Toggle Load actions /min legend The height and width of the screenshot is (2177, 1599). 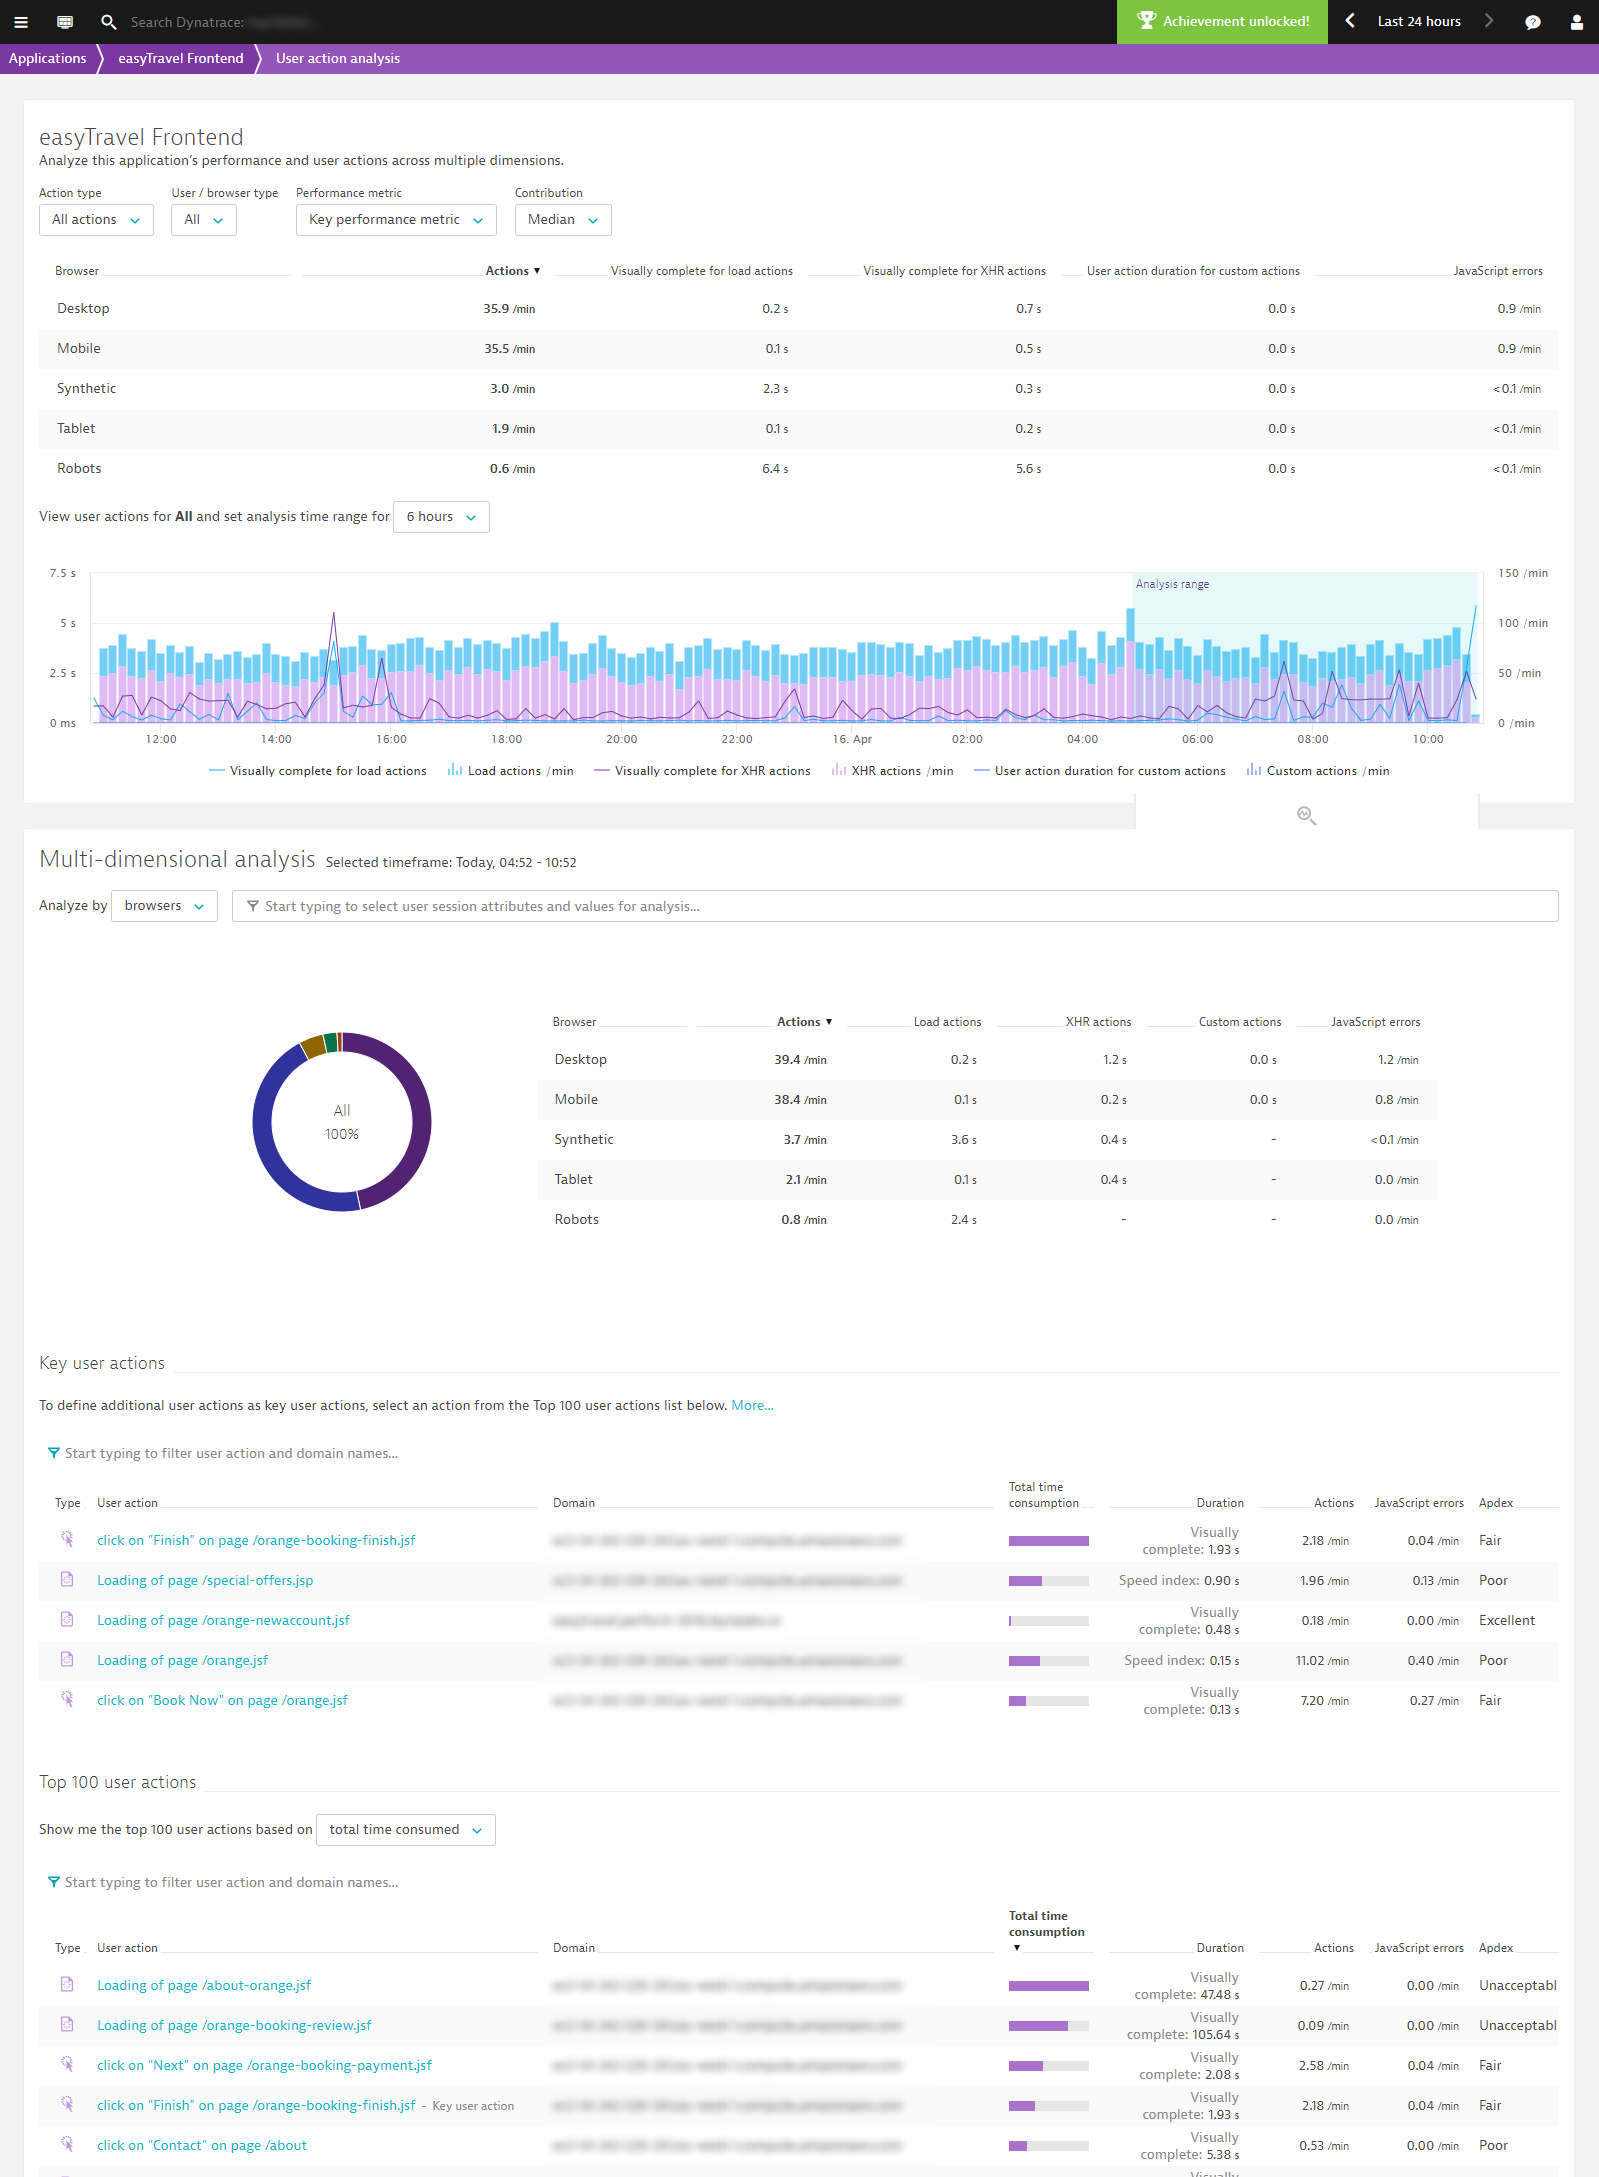tap(510, 771)
